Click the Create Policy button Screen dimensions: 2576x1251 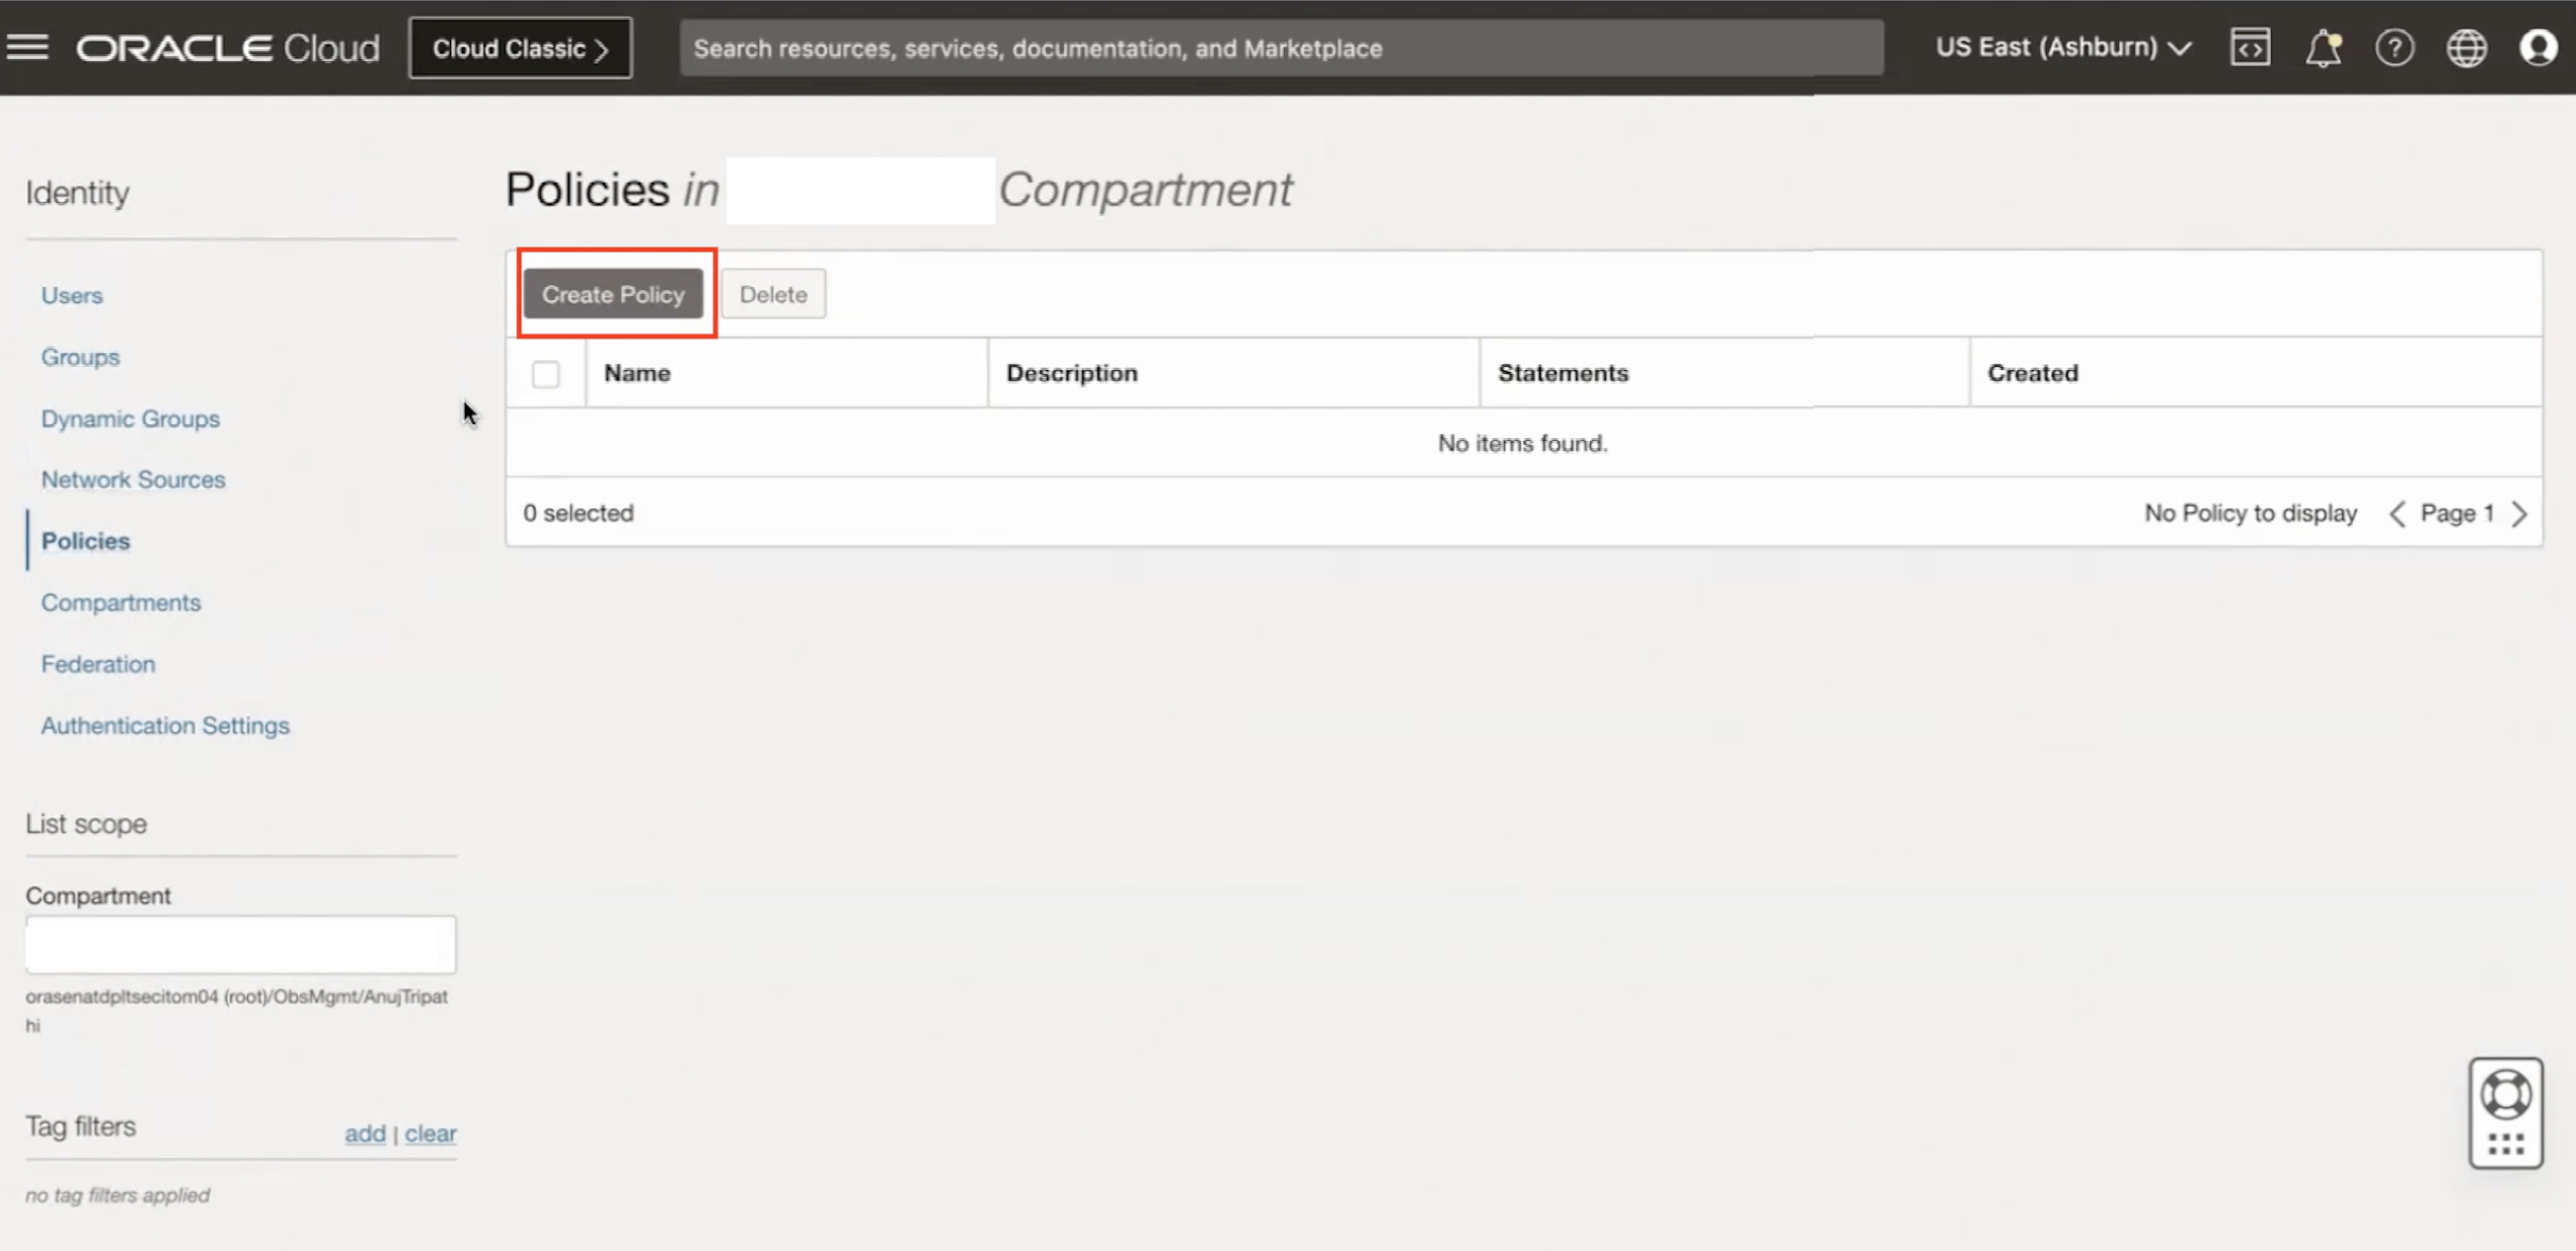(613, 293)
